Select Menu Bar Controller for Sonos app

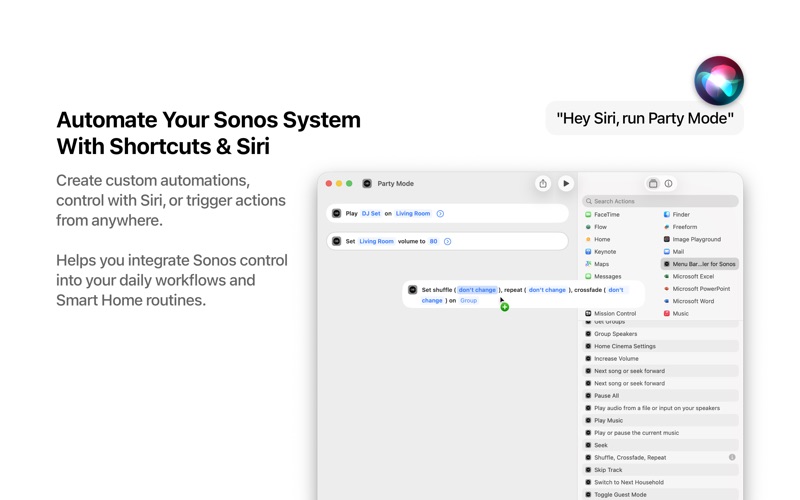[699, 264]
